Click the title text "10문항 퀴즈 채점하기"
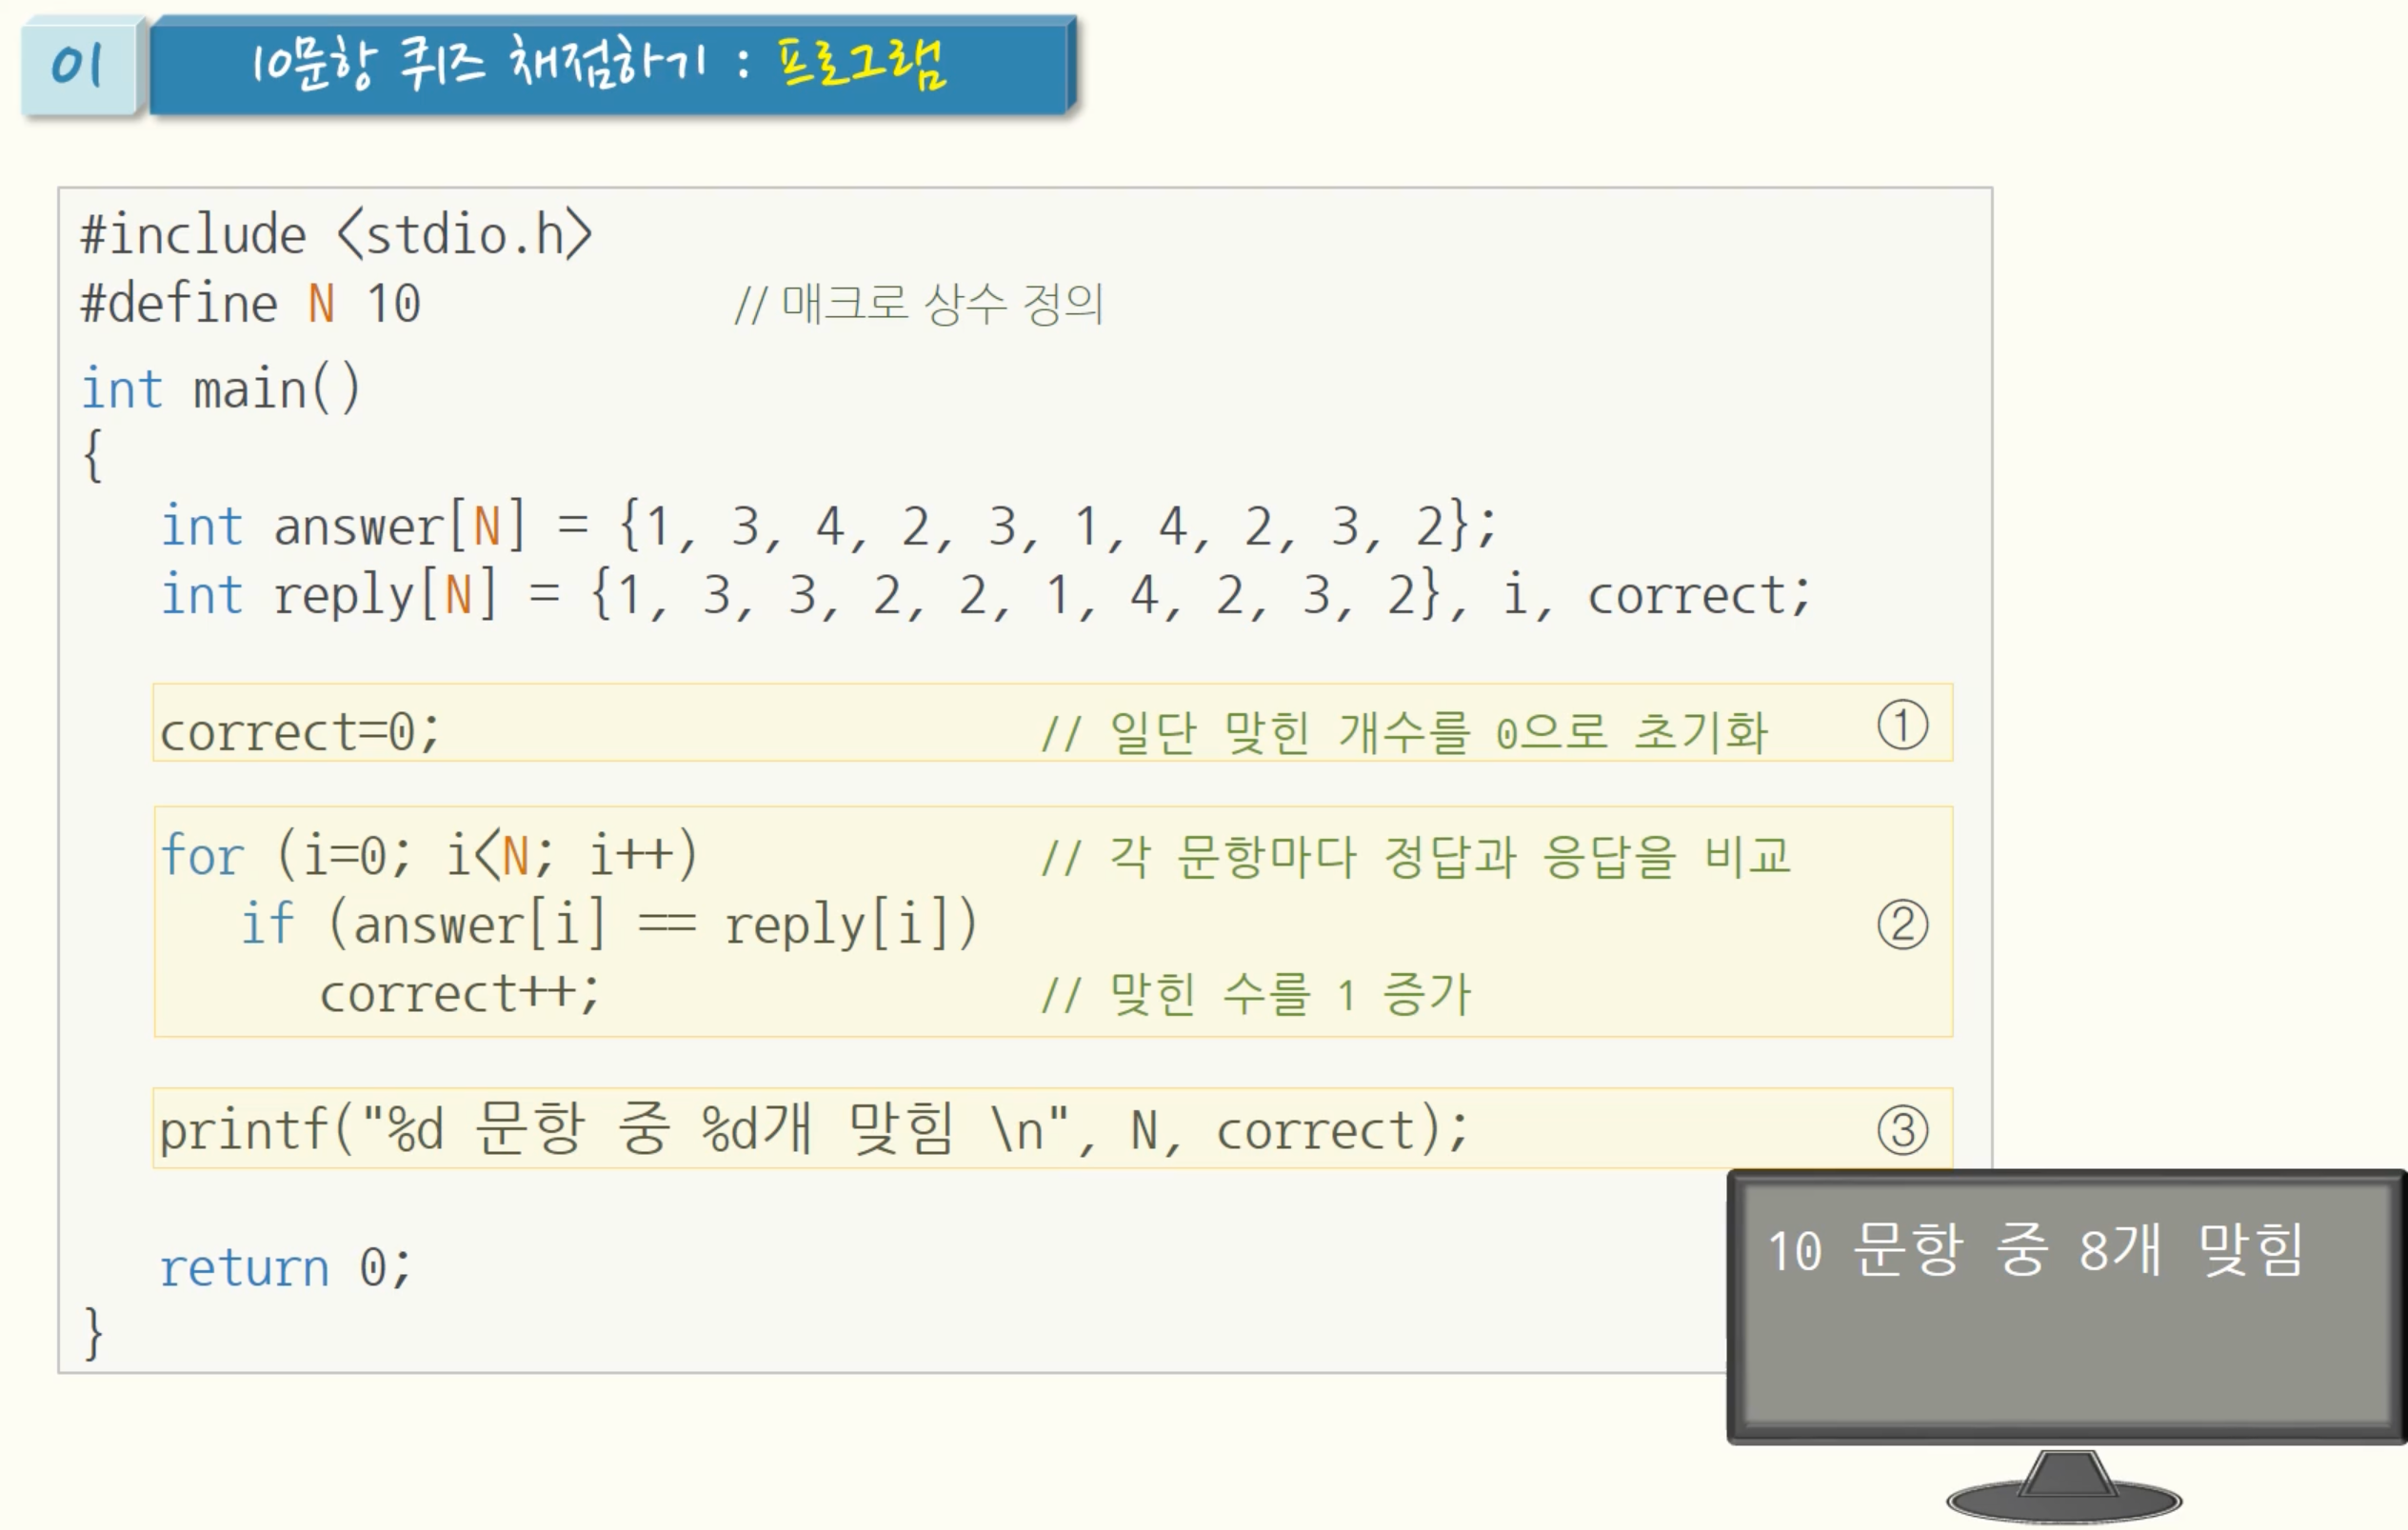The image size is (2408, 1530). coord(479,63)
